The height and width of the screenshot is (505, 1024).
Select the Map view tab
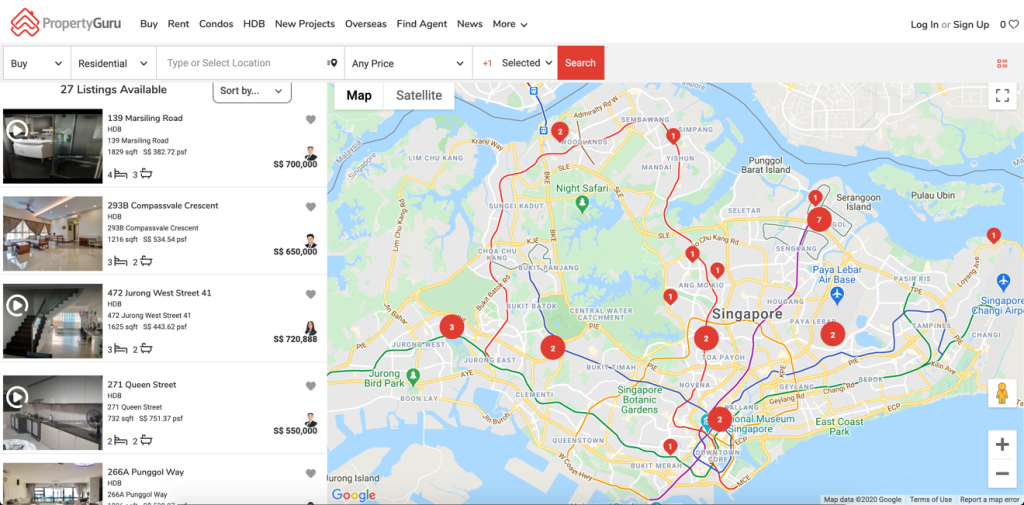359,96
